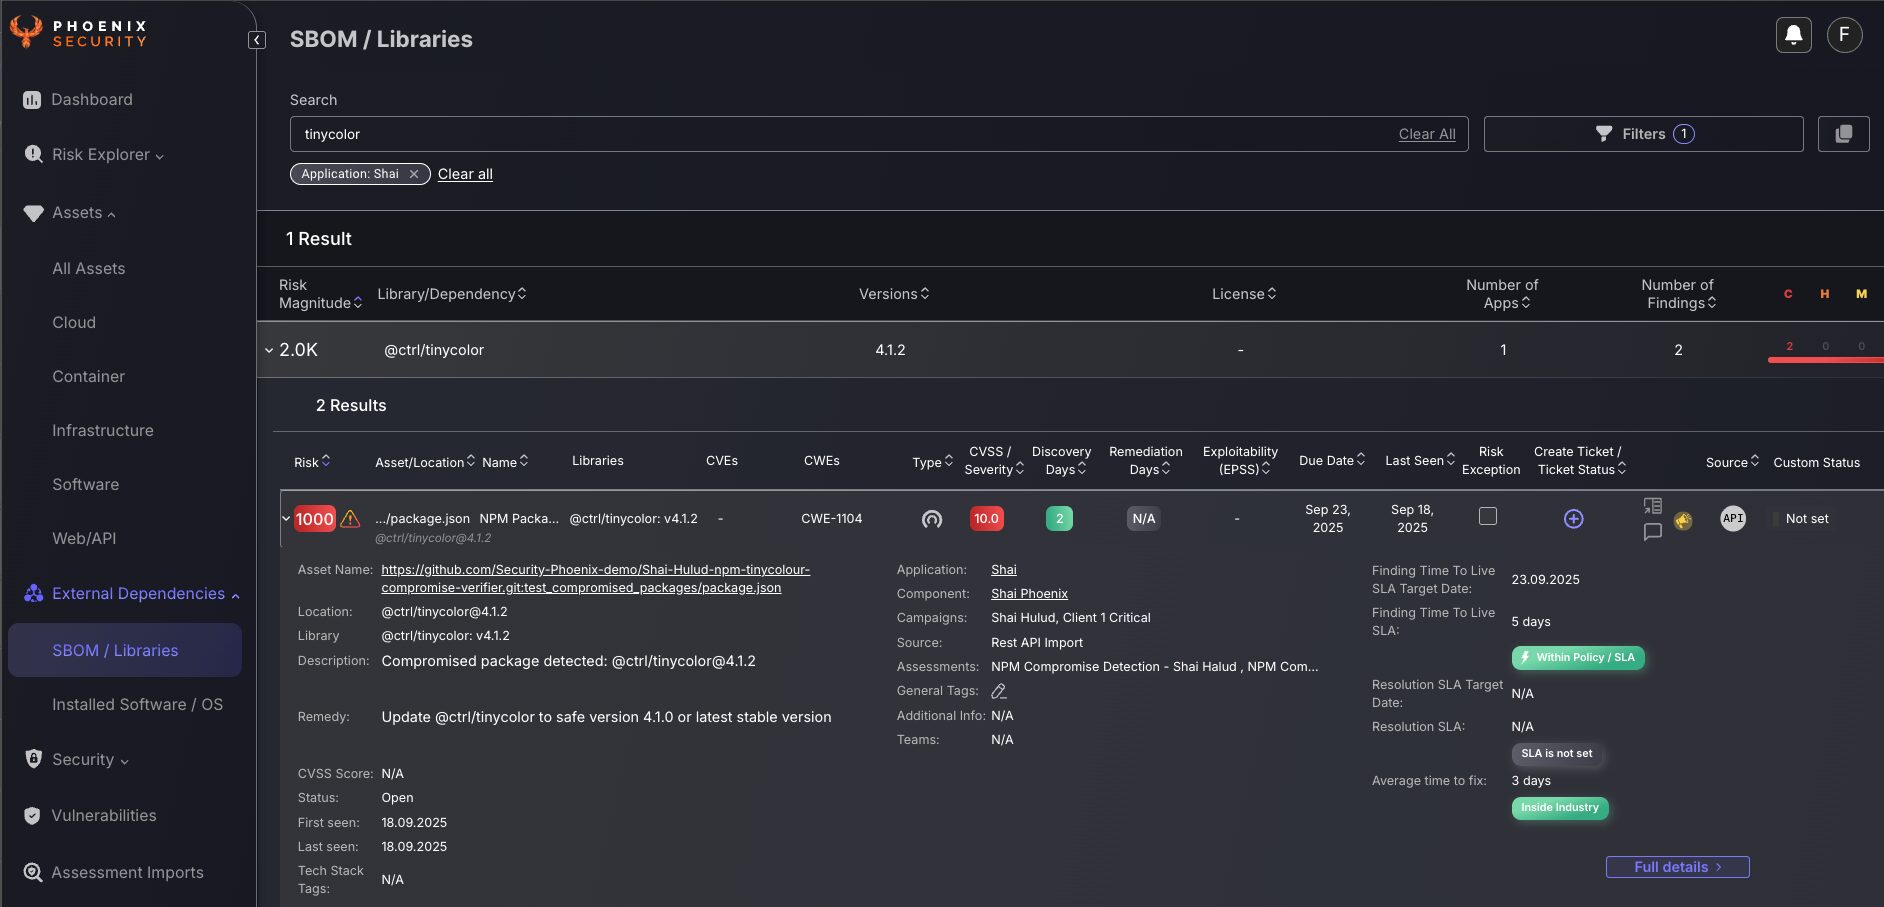Click the API source badge
1884x907 pixels.
1732,518
